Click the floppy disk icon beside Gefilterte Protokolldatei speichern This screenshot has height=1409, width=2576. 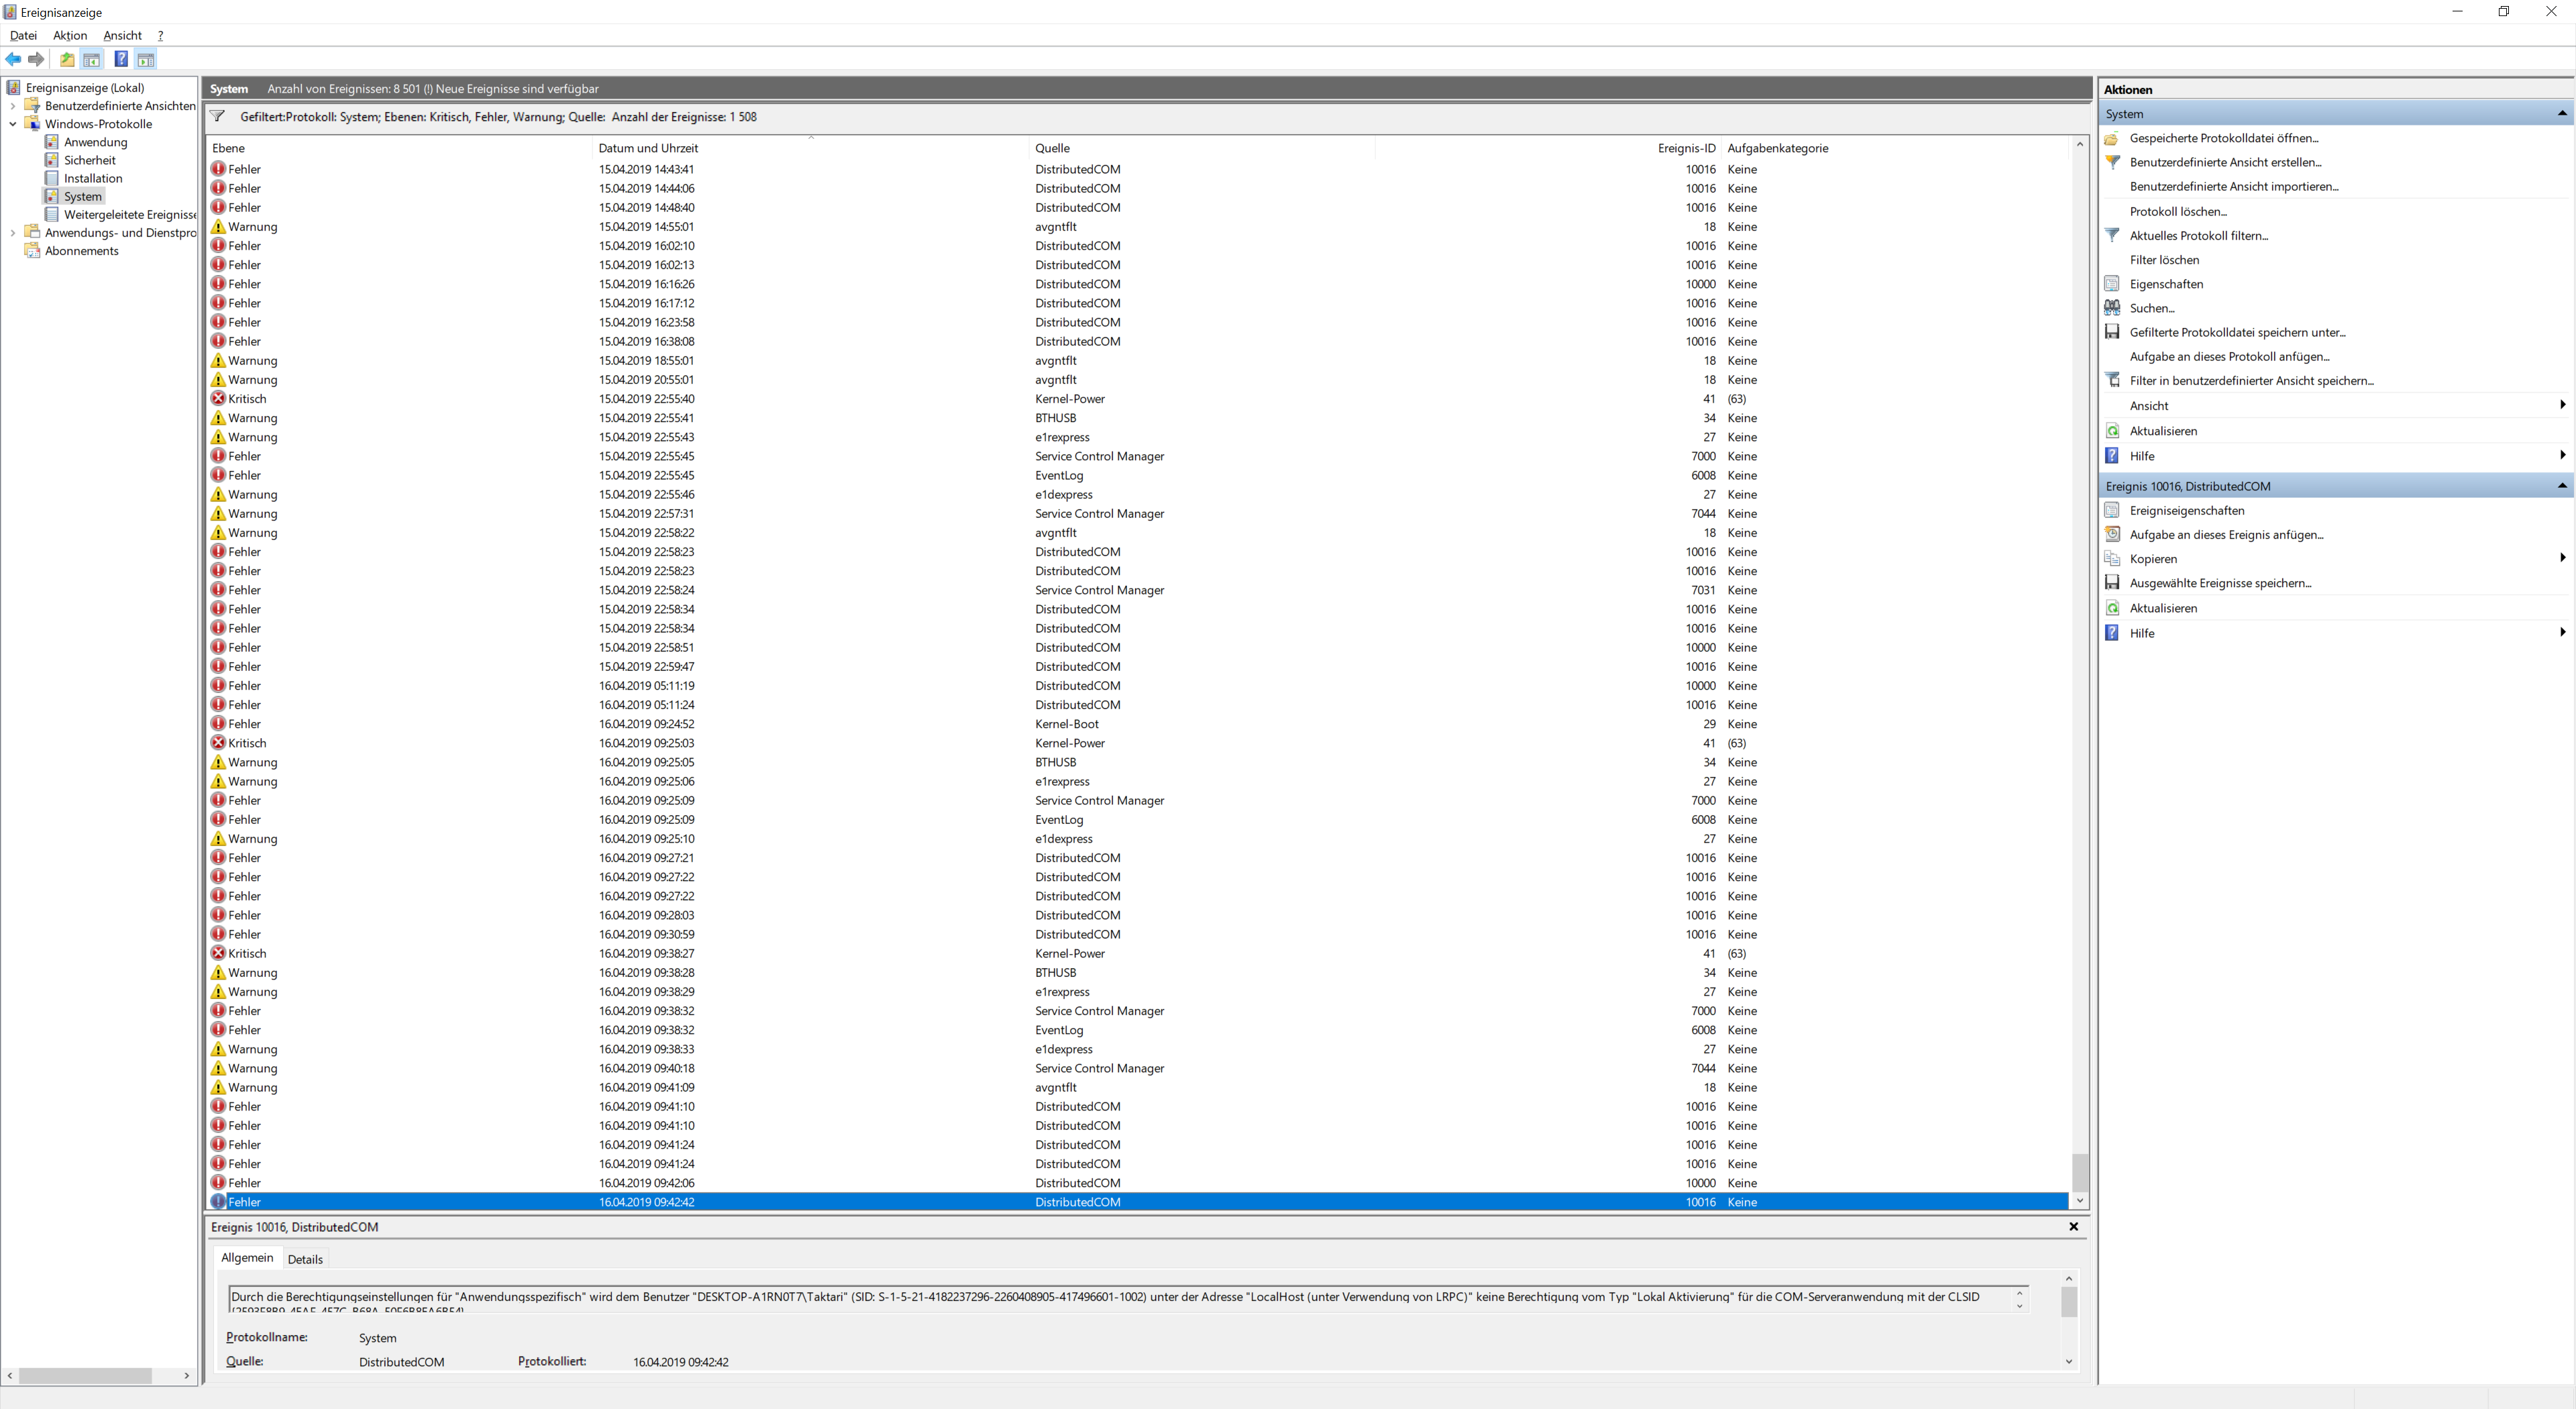[2112, 332]
